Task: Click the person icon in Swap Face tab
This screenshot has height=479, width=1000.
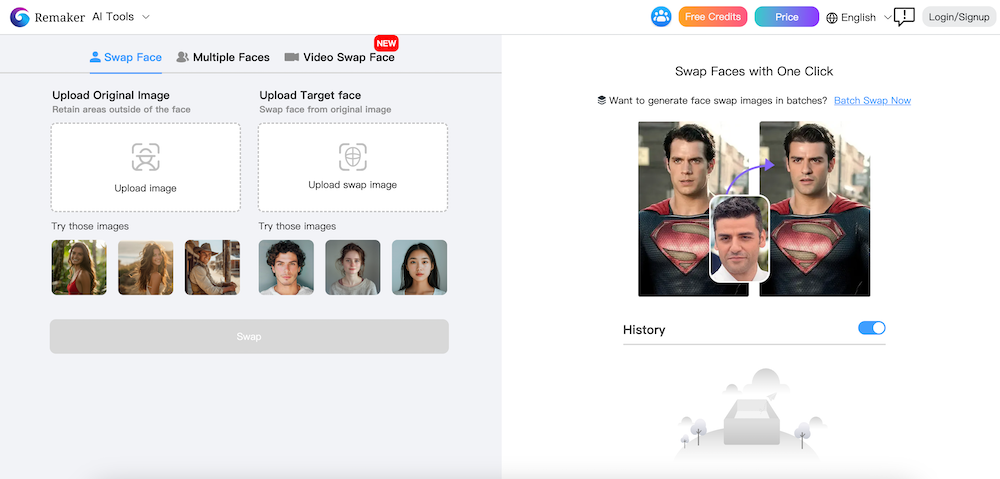Action: (x=95, y=57)
